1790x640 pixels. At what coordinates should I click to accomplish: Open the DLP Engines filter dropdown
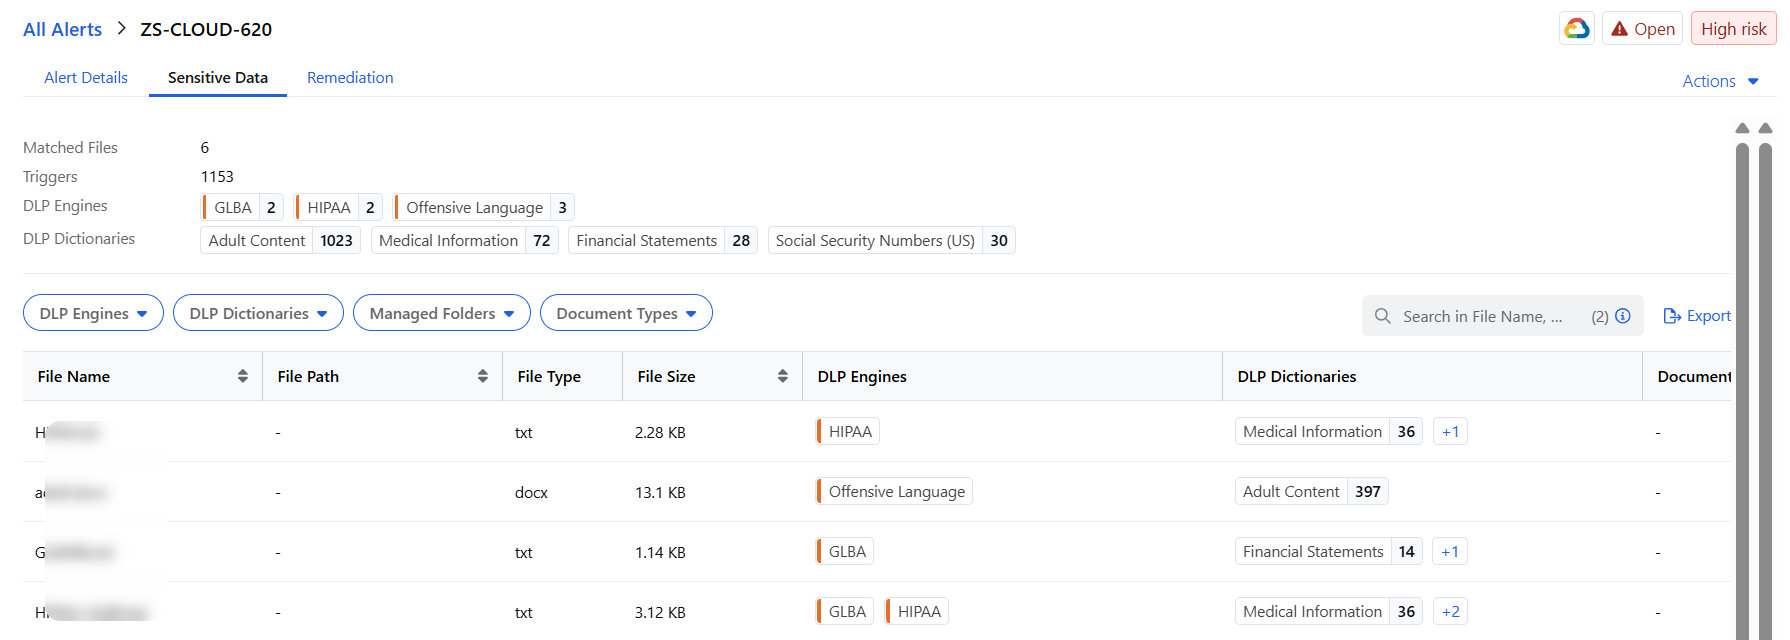pos(93,313)
